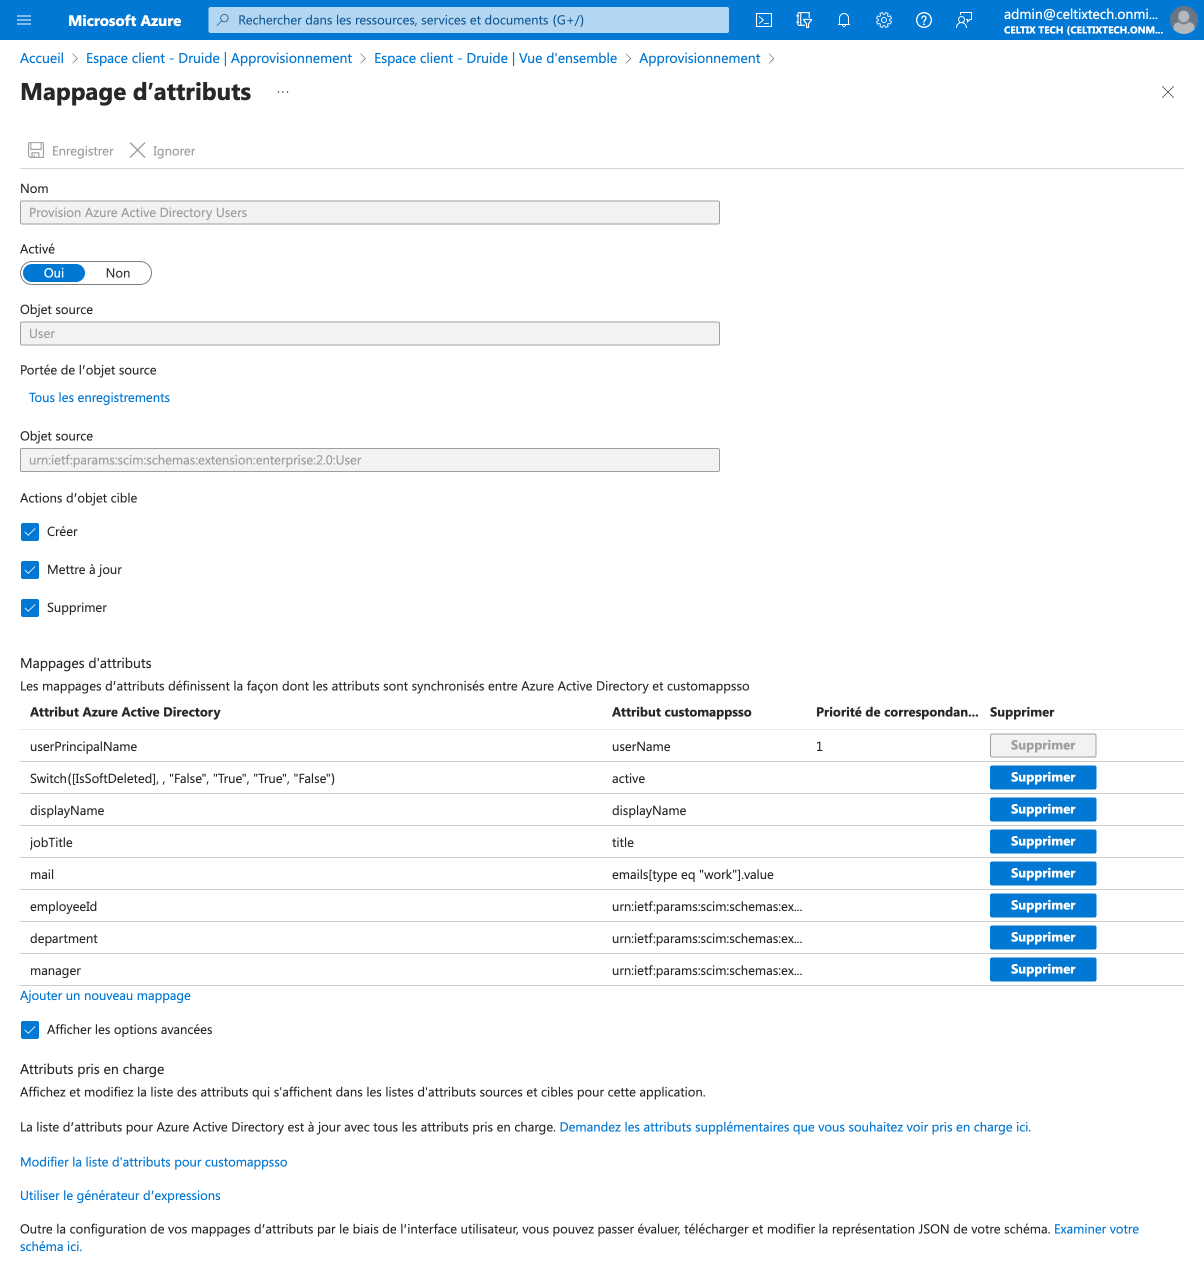Viewport: 1204px width, 1271px height.
Task: Click the emails[type eq "work"].value target cell
Action: point(693,875)
